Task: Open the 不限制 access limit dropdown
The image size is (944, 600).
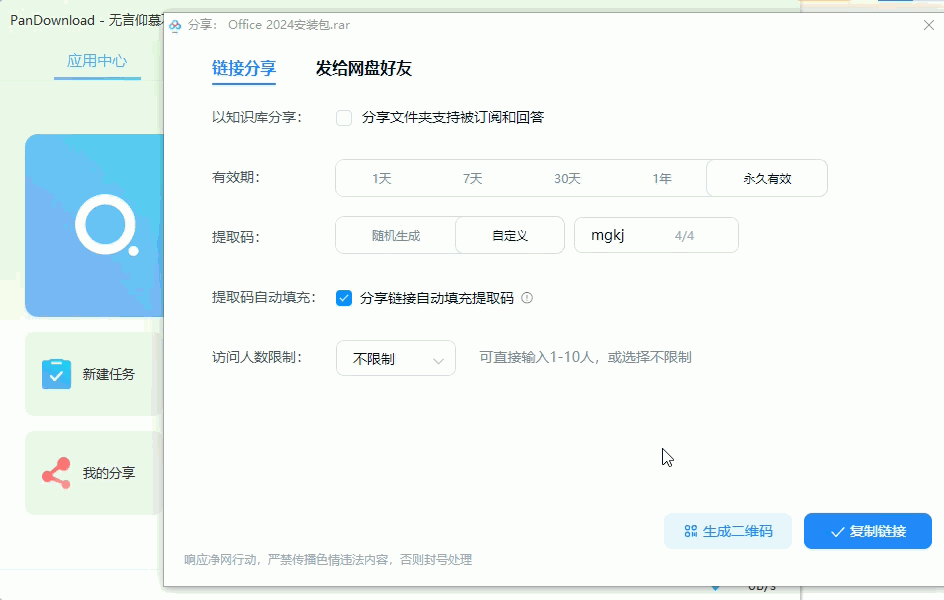Action: click(x=395, y=358)
